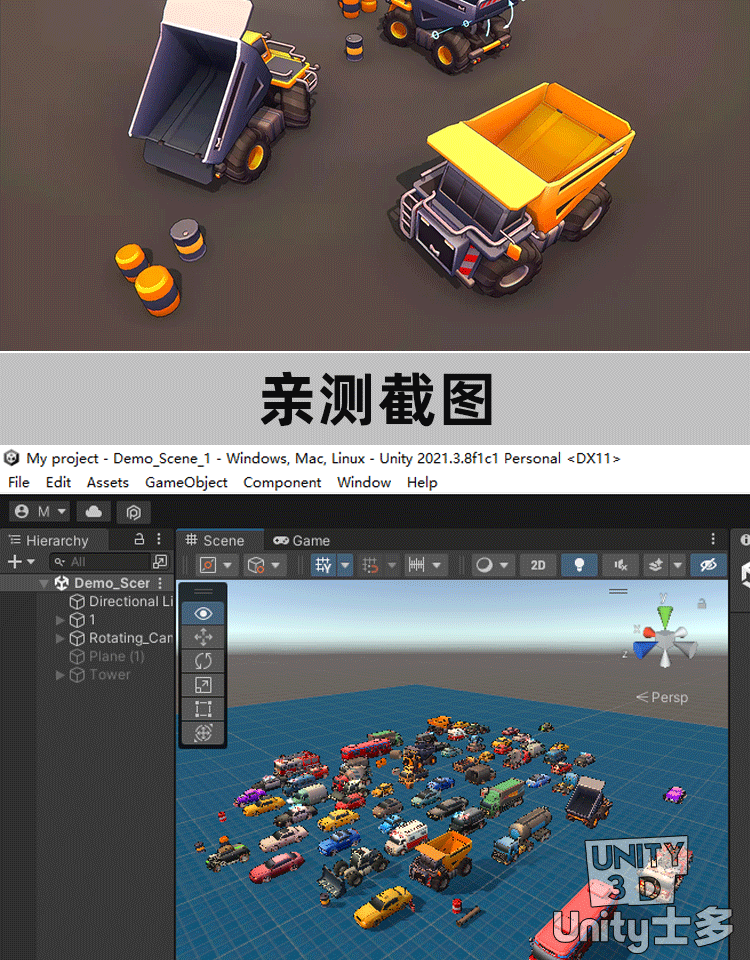Click the Scene view overlay menu handle

[618, 591]
